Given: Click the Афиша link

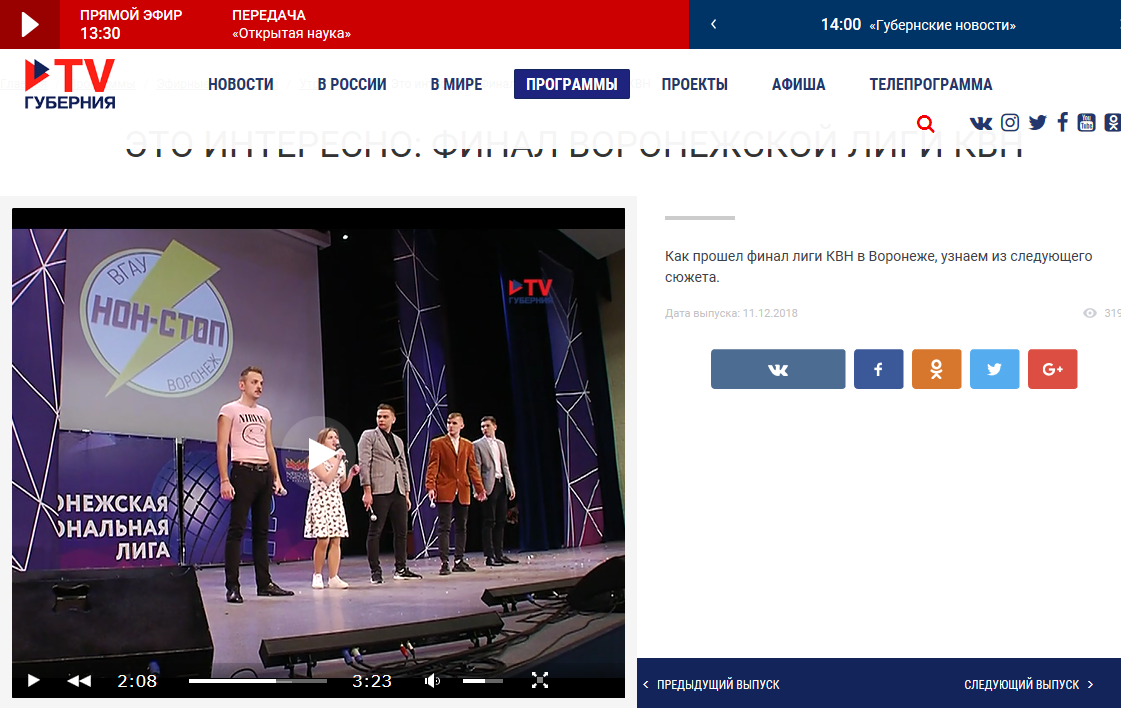Looking at the screenshot, I should (x=798, y=84).
